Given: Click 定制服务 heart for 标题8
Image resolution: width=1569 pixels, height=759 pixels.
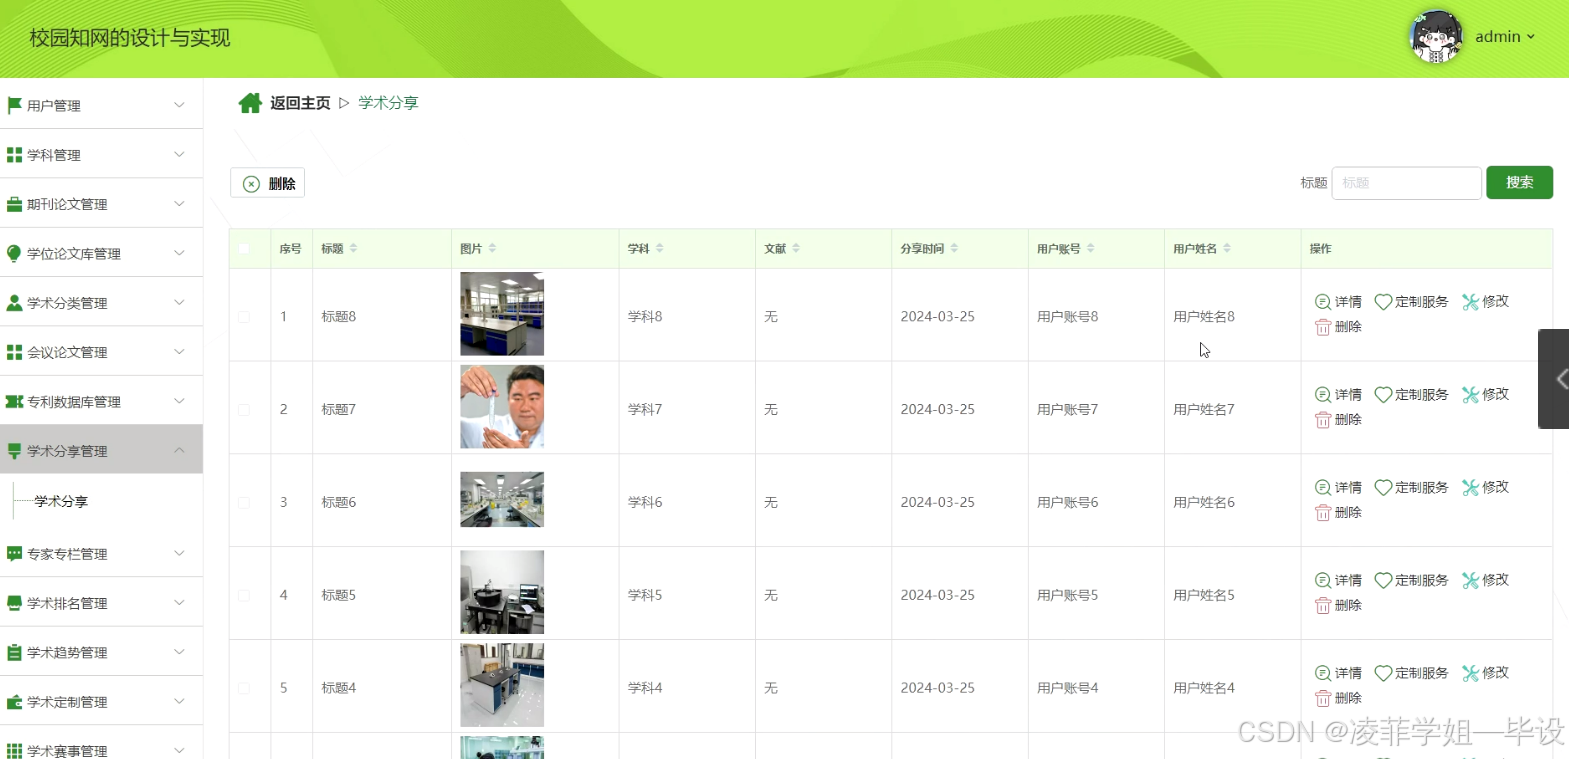Looking at the screenshot, I should pyautogui.click(x=1383, y=302).
